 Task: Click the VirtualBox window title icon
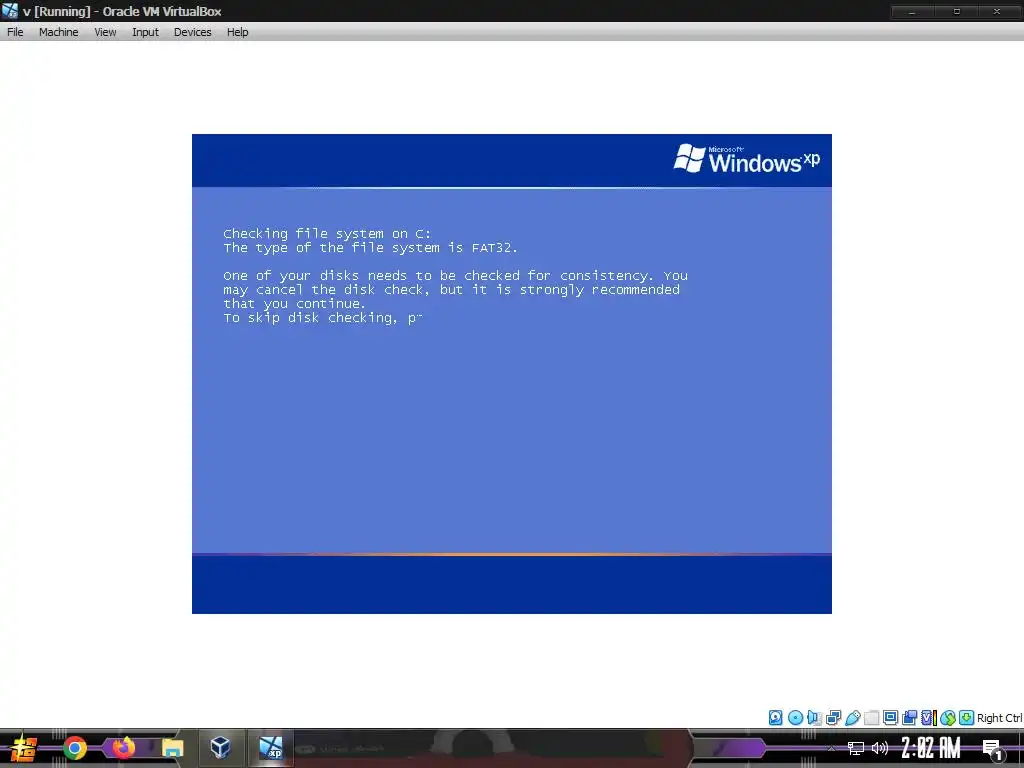click(x=10, y=10)
